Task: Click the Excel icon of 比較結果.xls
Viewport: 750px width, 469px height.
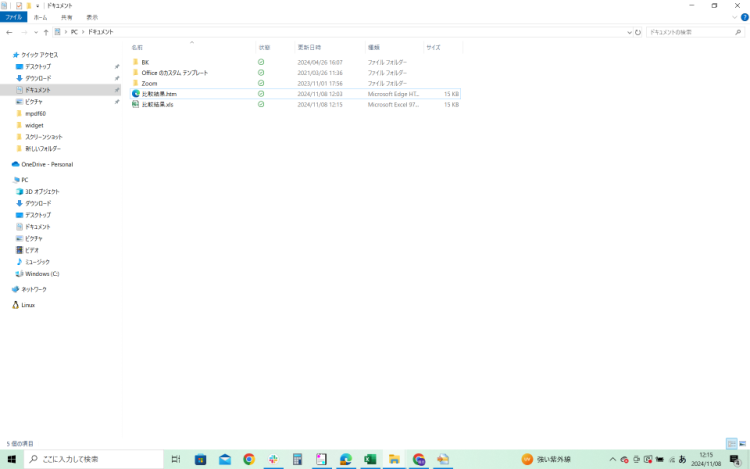Action: [135, 104]
